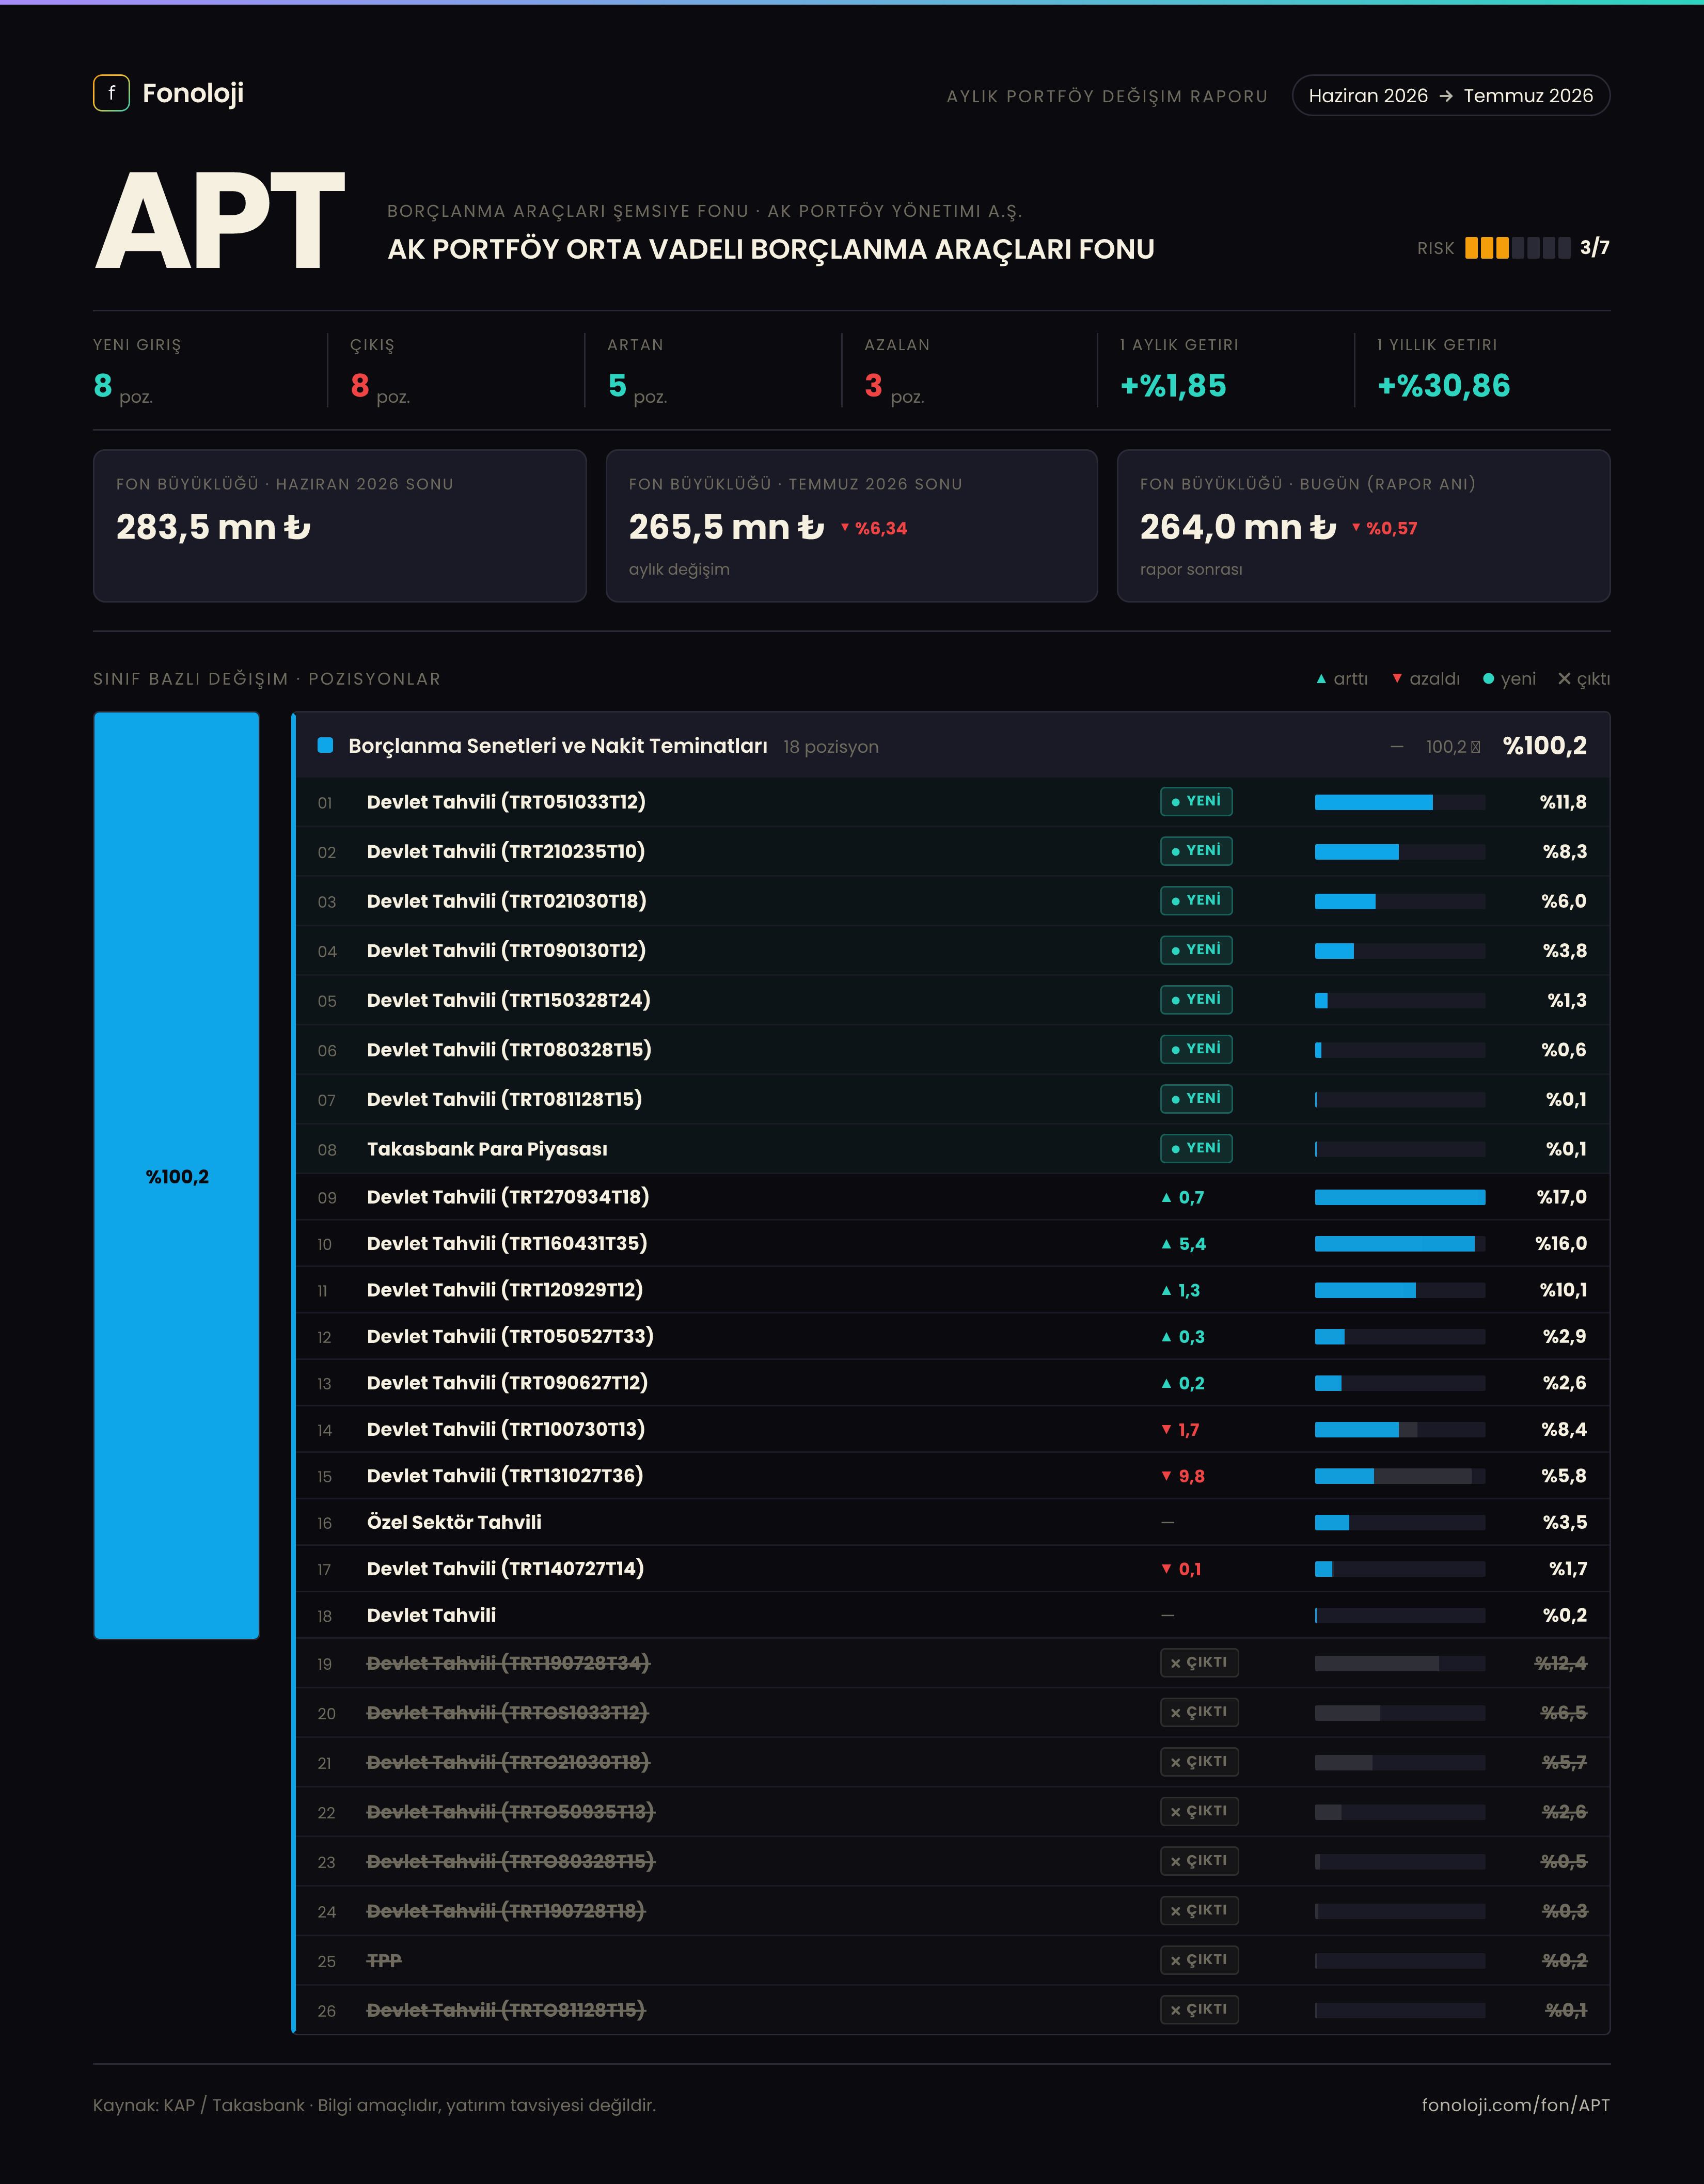Open the Fonoloji brand name link

click(x=193, y=93)
